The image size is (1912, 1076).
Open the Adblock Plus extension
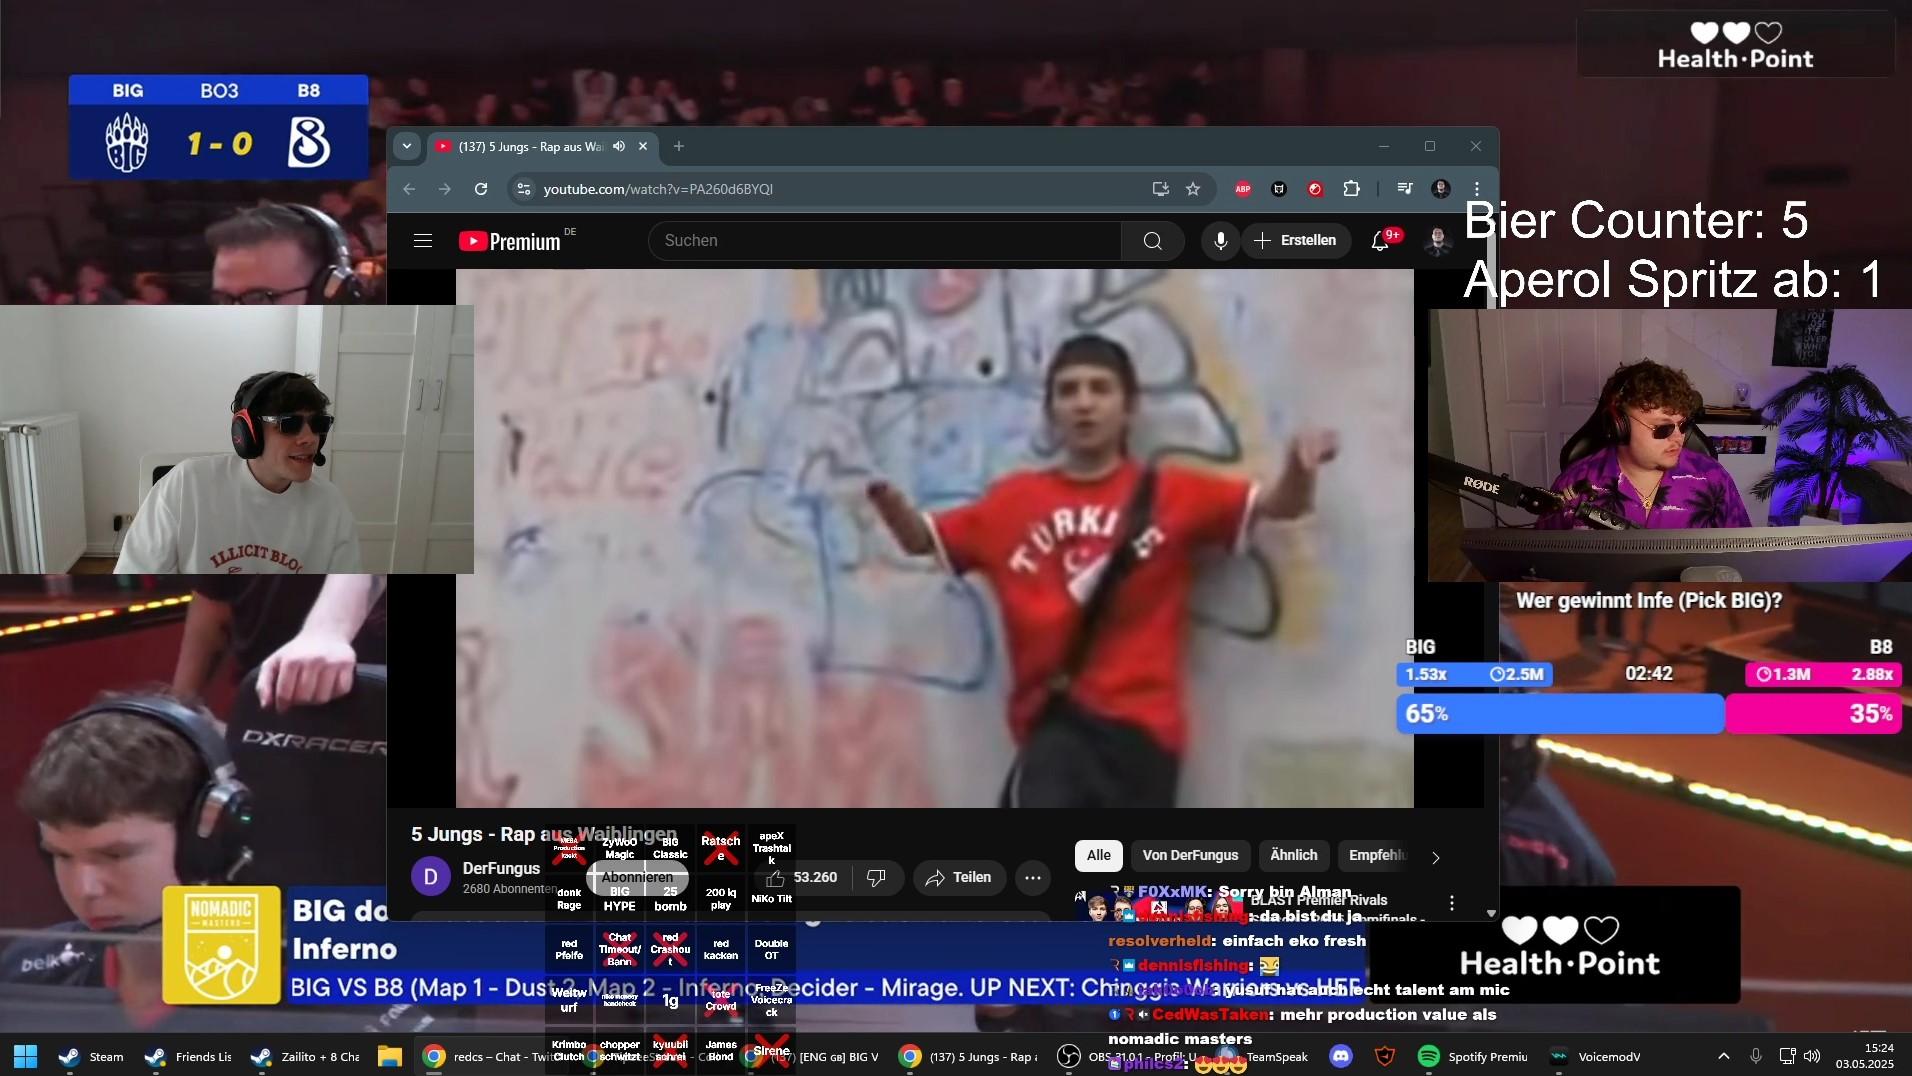point(1243,189)
